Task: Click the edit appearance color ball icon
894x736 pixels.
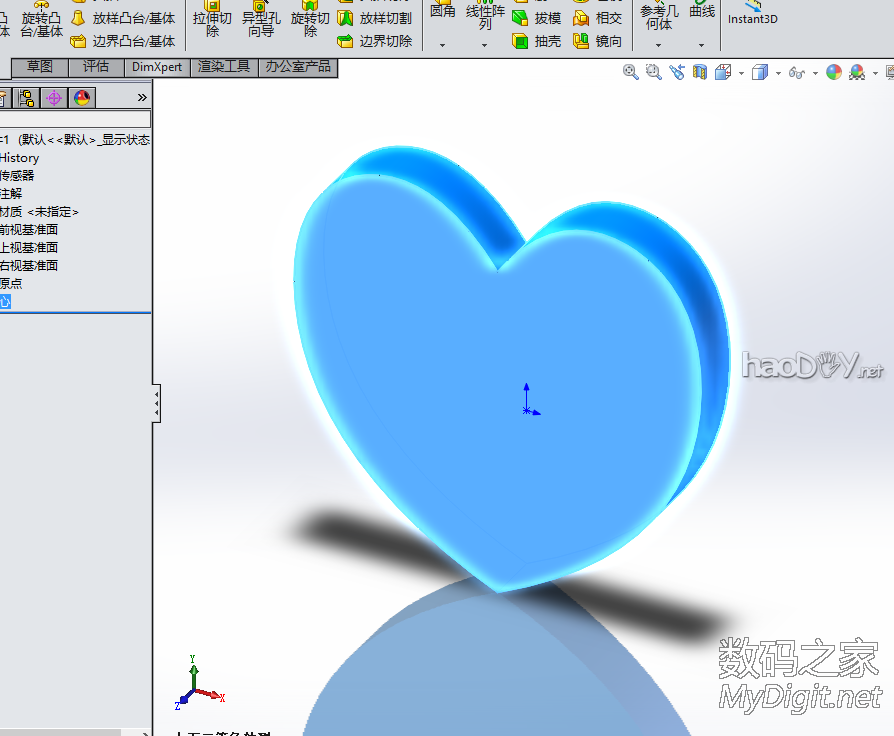Action: point(834,72)
